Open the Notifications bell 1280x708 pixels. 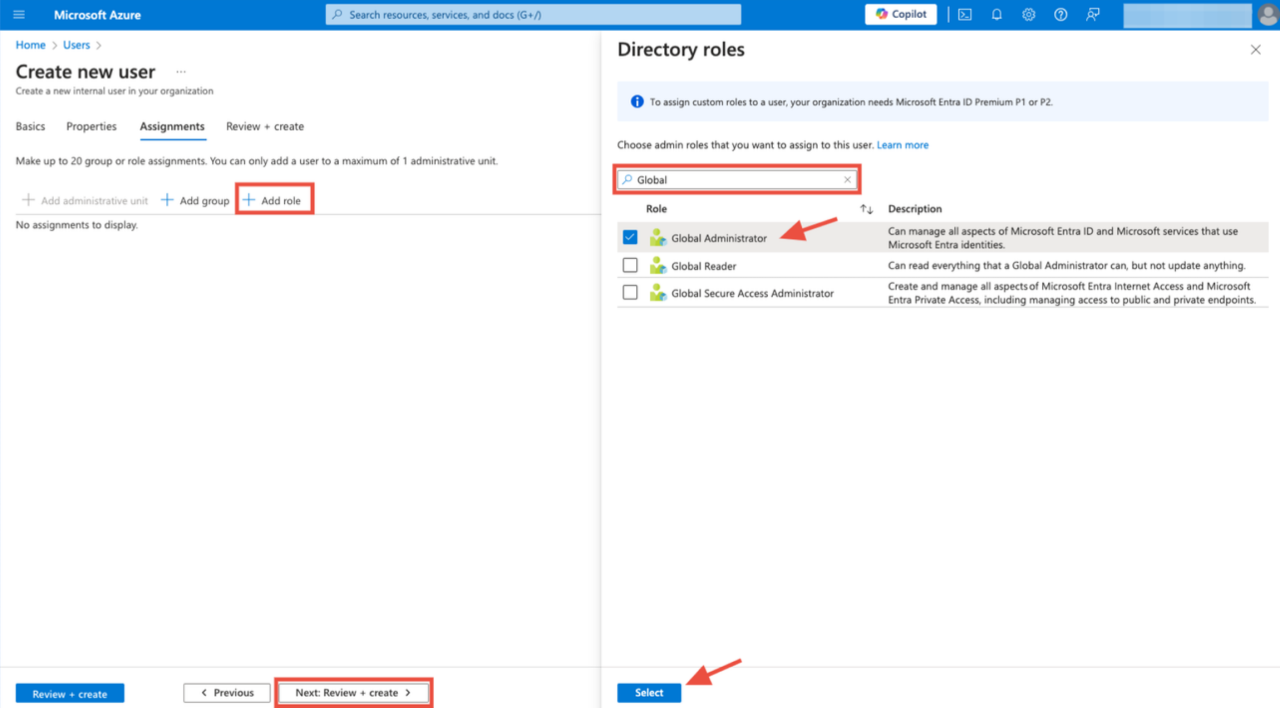point(996,14)
